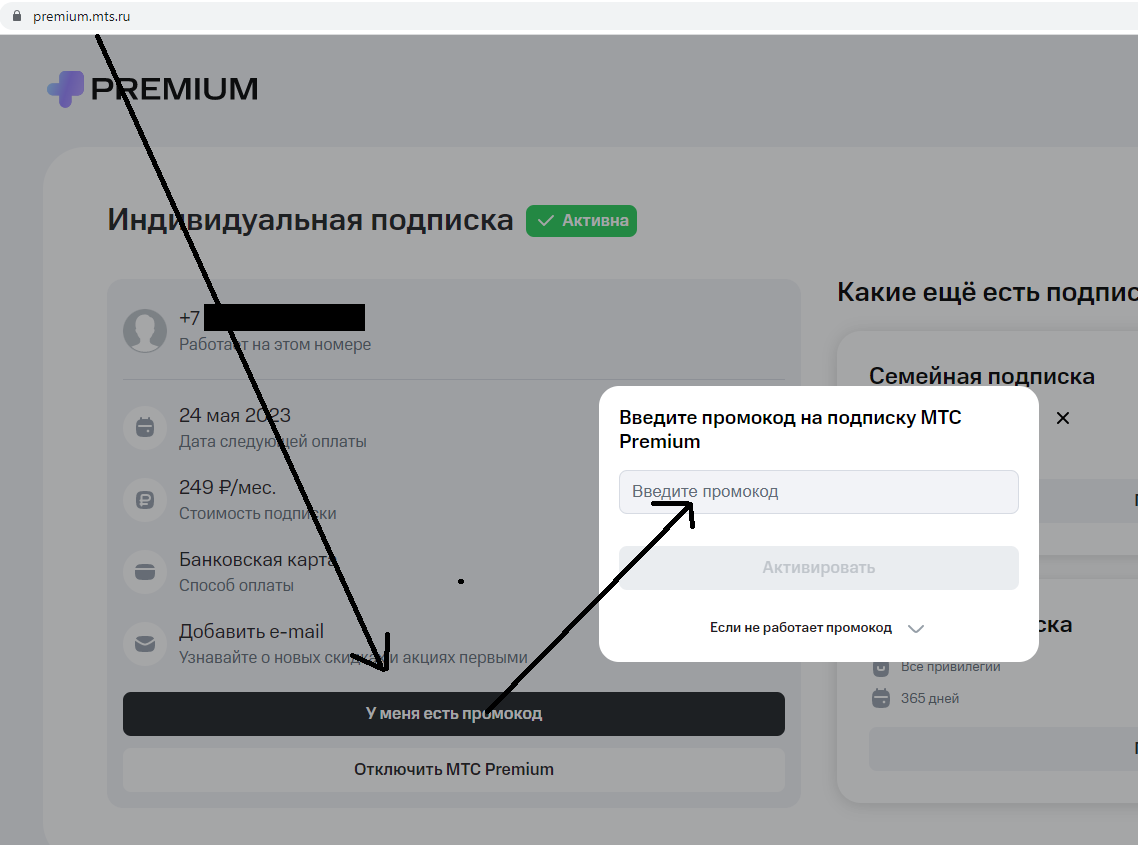
Task: Click icon beside Все привилегии
Action: click(x=881, y=667)
